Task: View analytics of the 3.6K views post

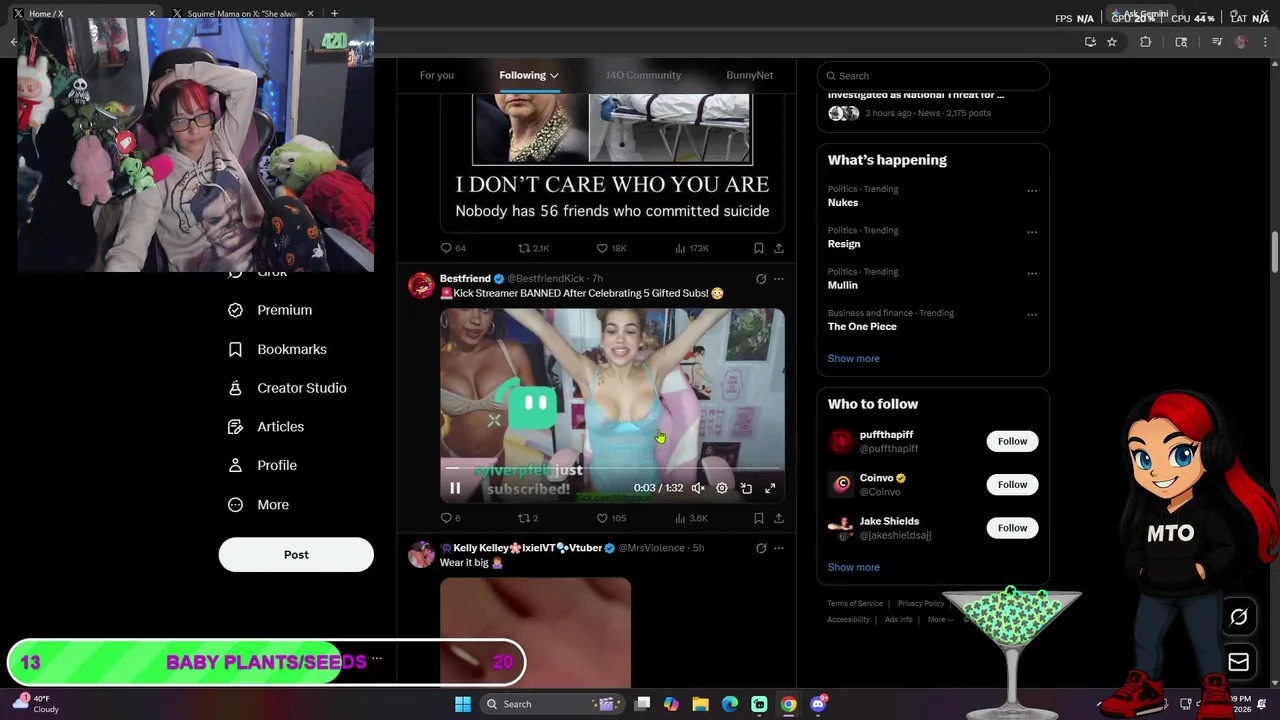Action: click(x=691, y=518)
